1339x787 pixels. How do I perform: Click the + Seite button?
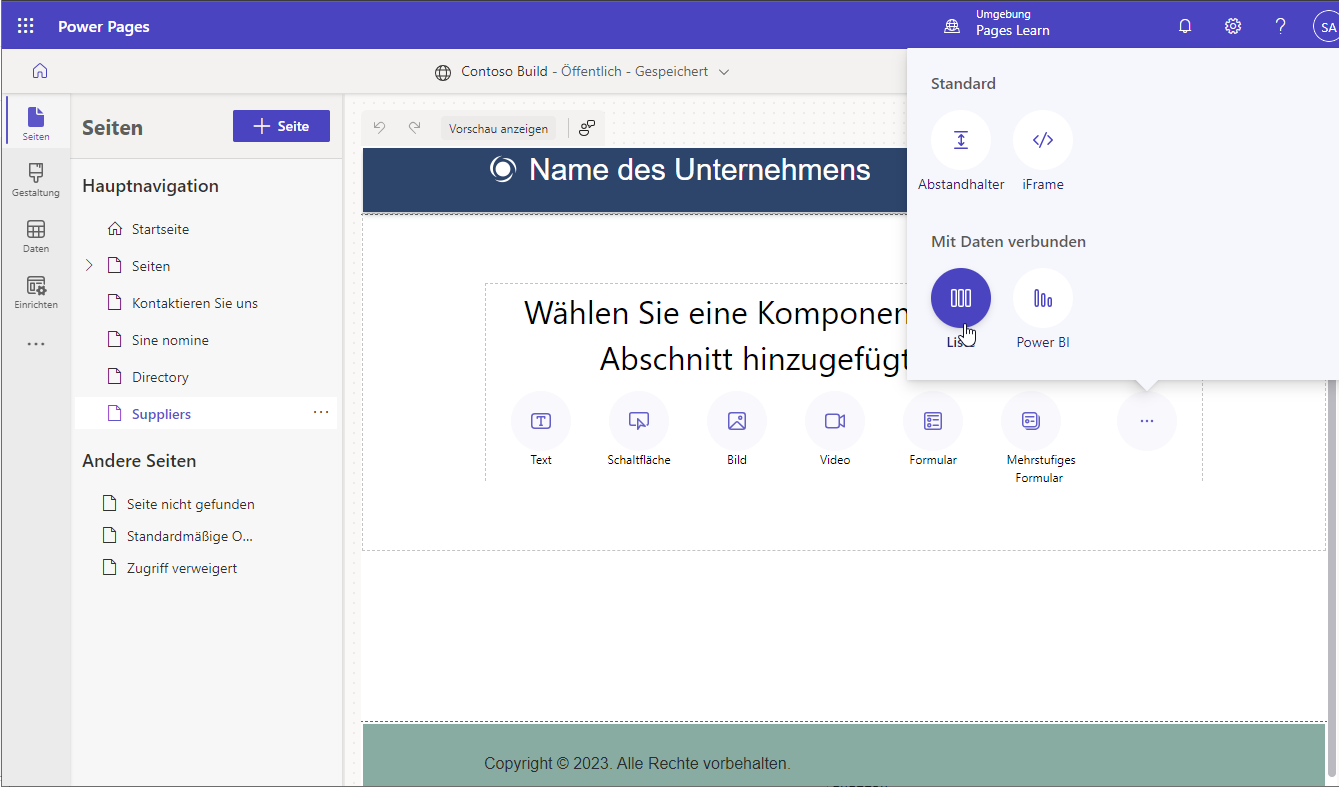point(281,126)
